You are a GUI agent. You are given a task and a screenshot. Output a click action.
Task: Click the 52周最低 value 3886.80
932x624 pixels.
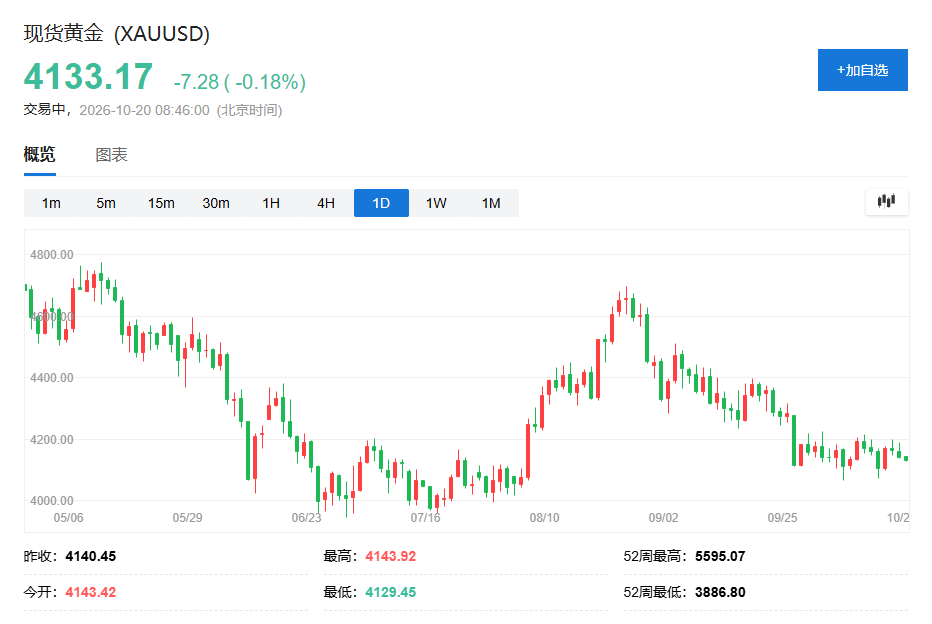(x=720, y=592)
